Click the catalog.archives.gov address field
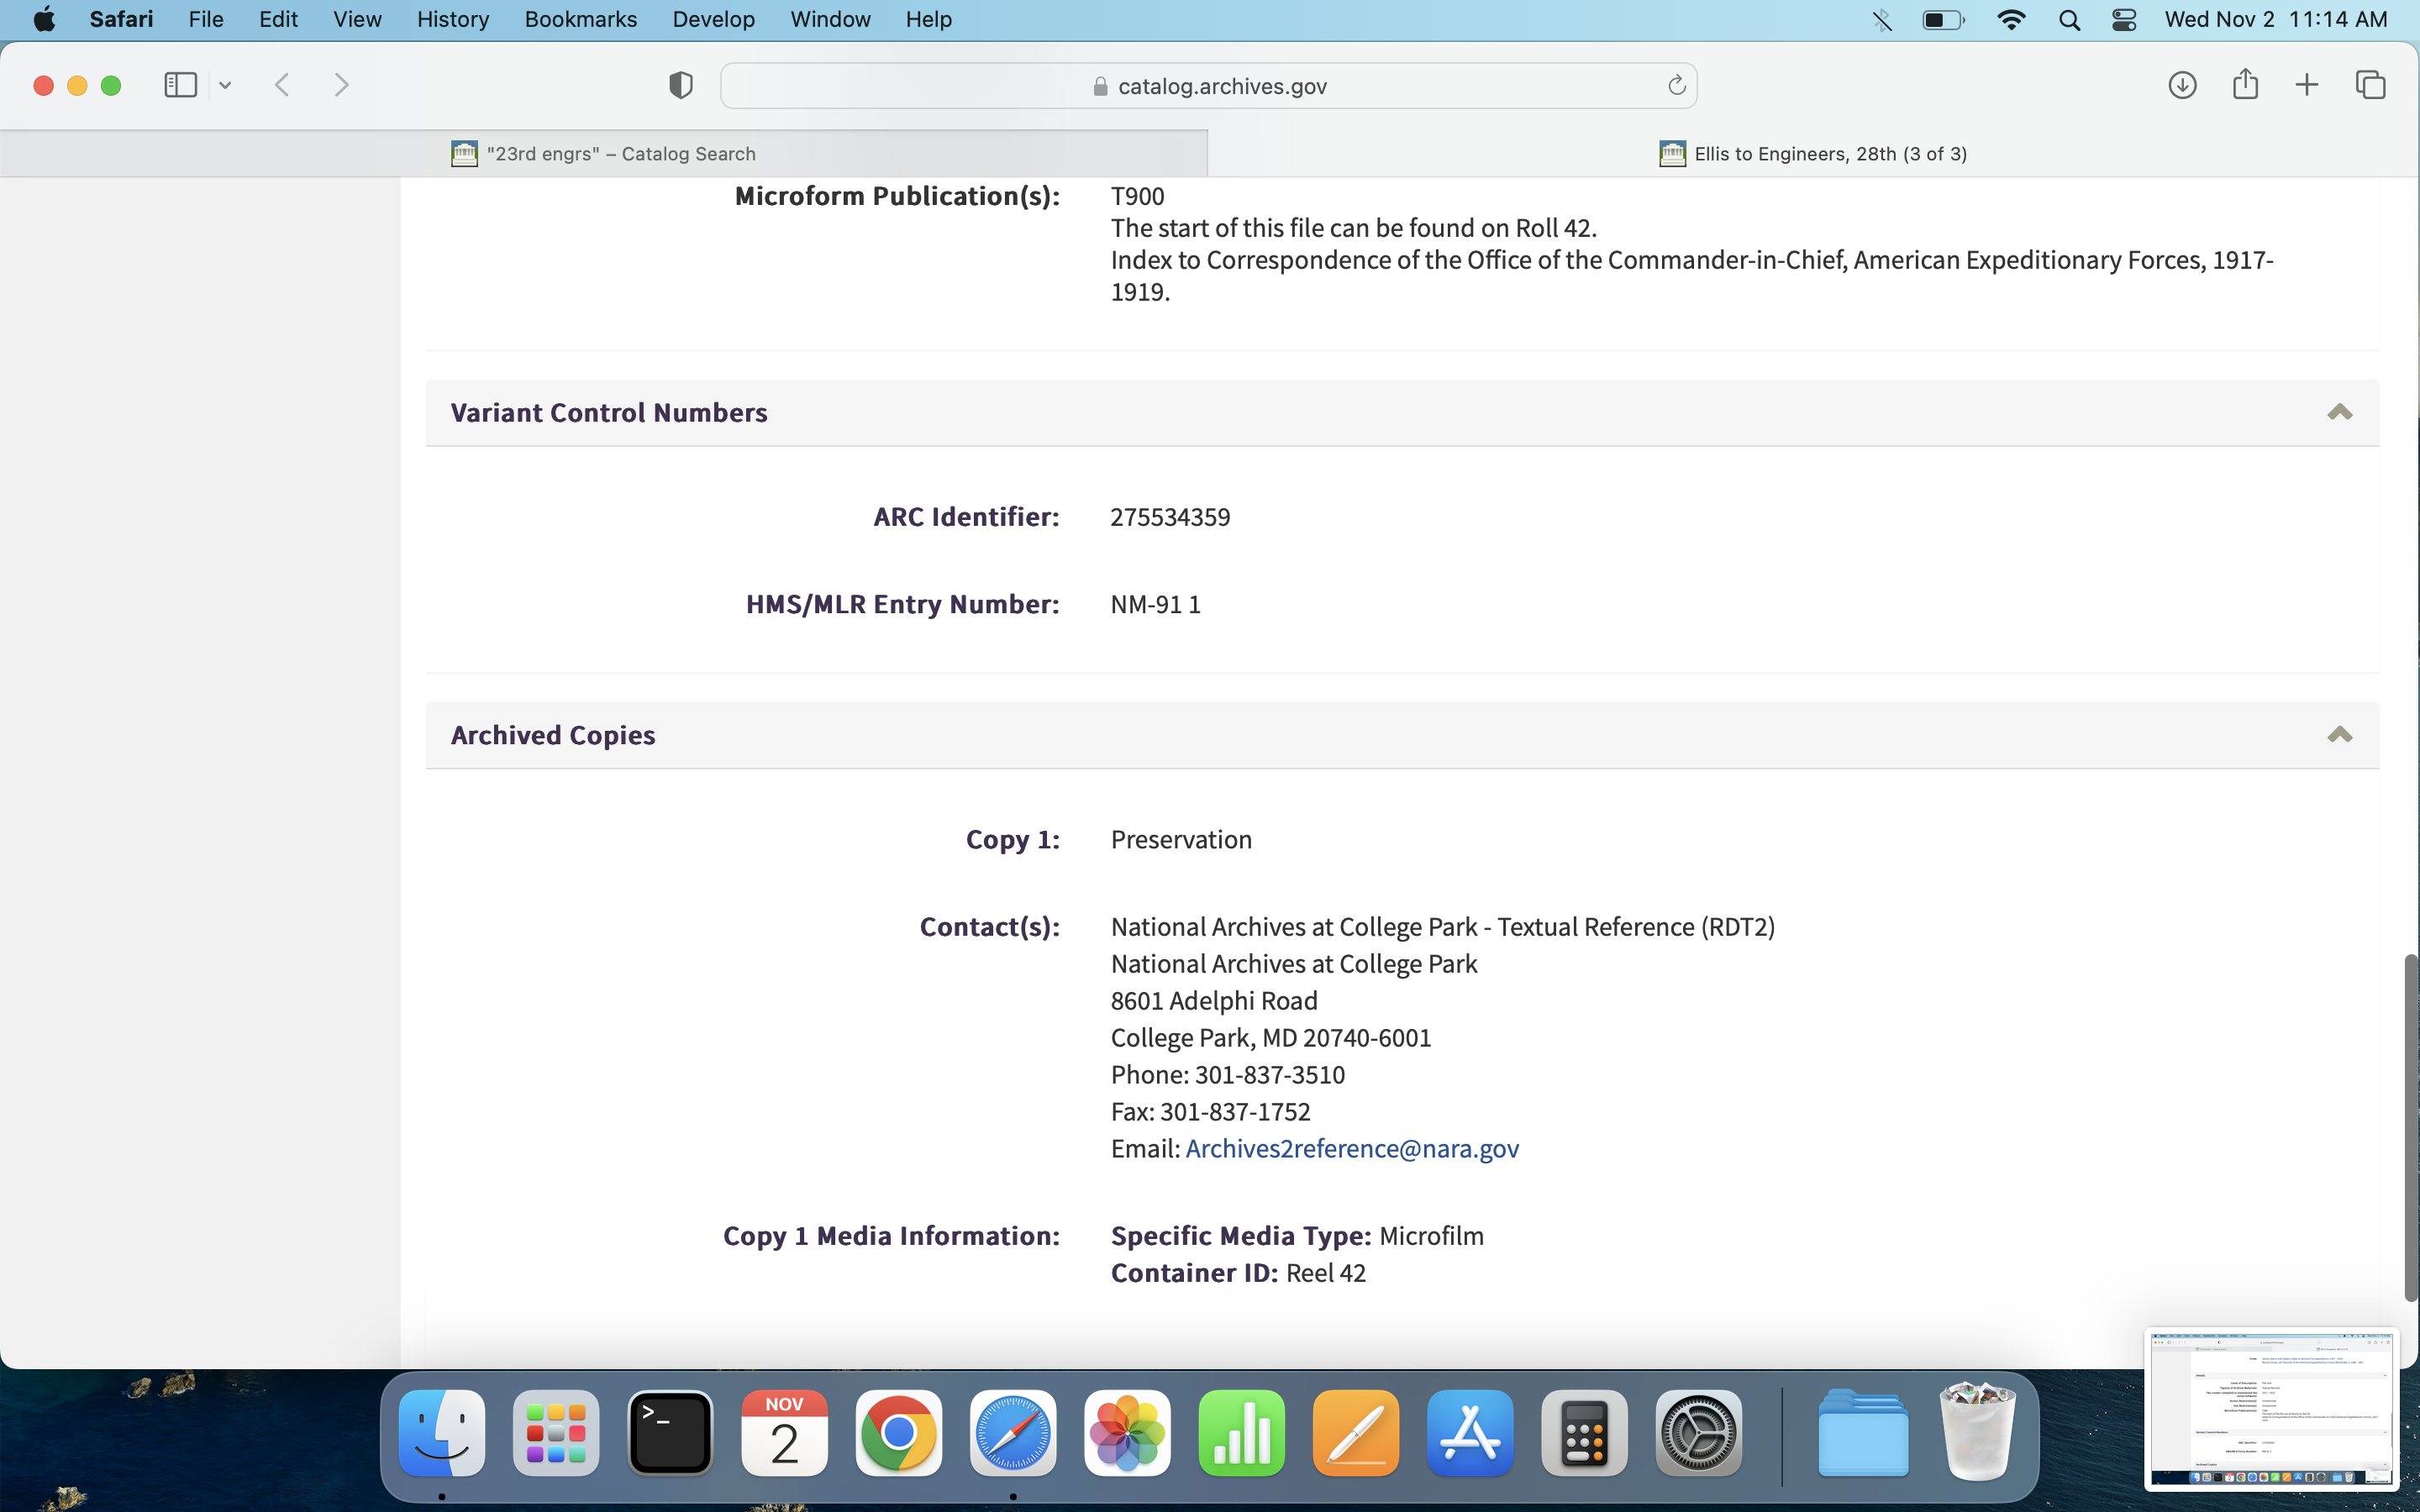Viewport: 2420px width, 1512px height. [1208, 86]
